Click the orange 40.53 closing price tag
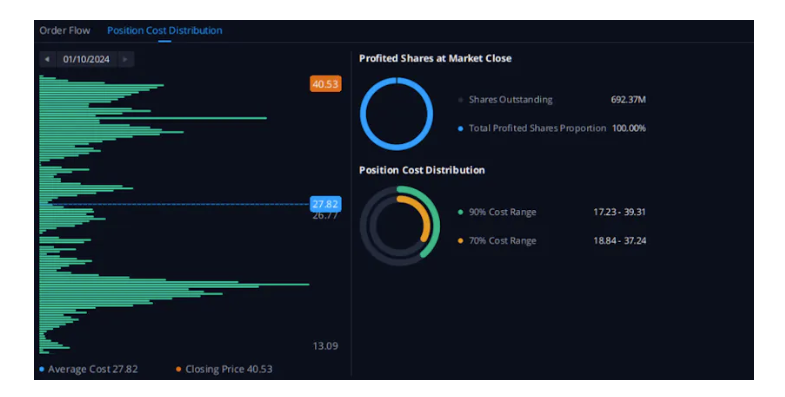This screenshot has width=785, height=397. tap(325, 84)
